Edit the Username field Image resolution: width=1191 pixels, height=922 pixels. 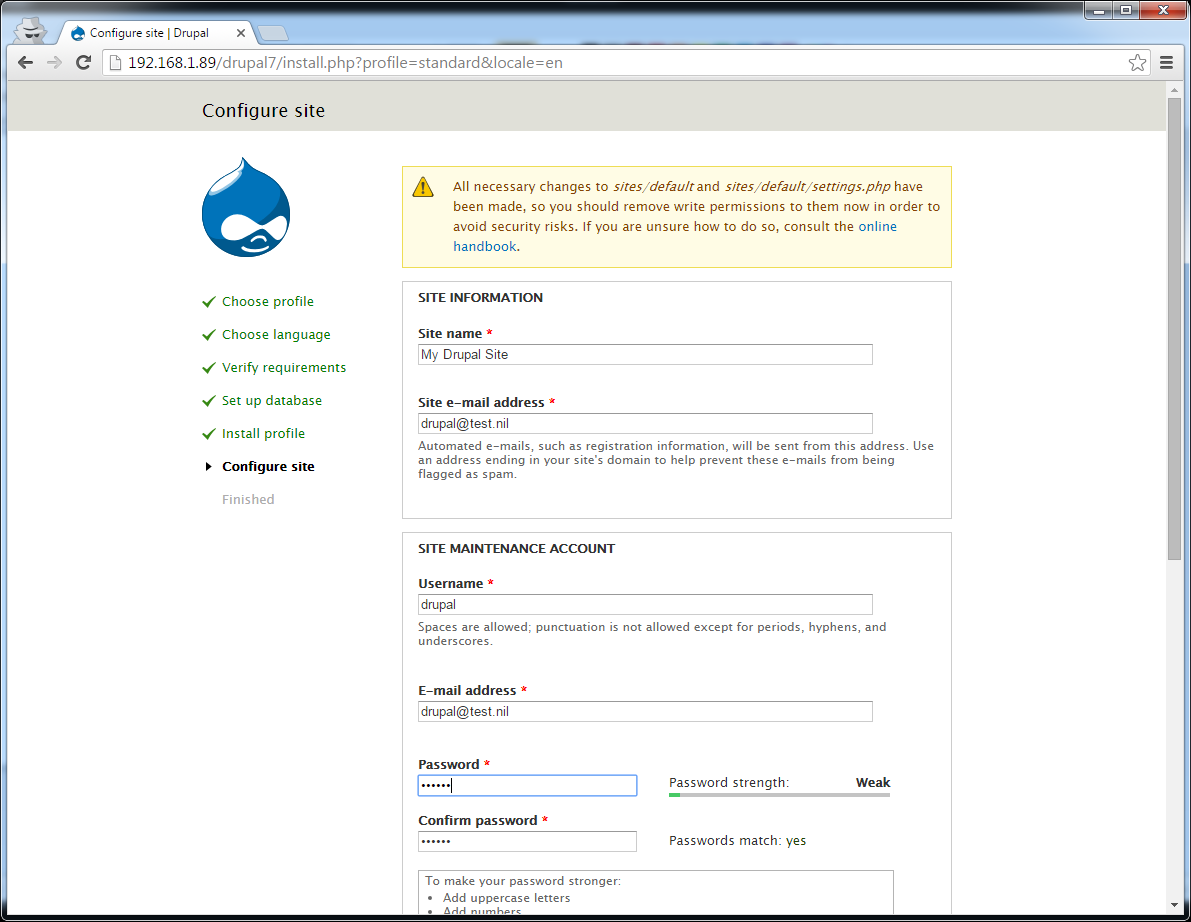coord(645,605)
